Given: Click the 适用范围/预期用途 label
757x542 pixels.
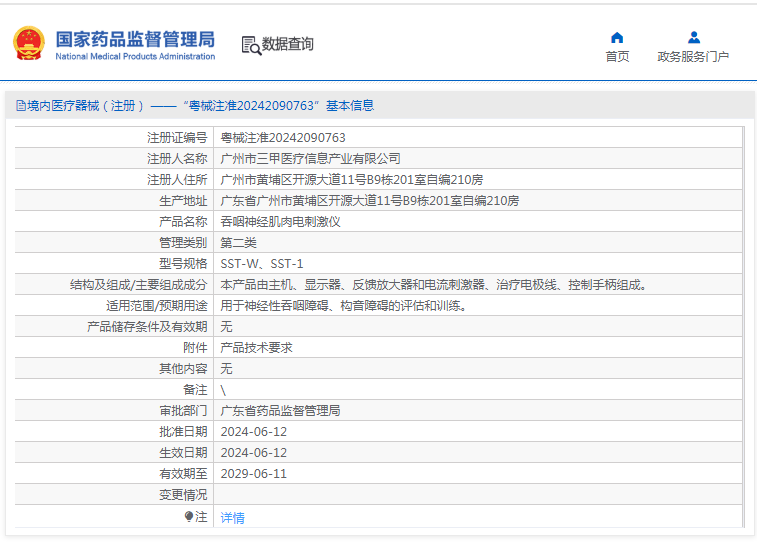Looking at the screenshot, I should [157, 306].
